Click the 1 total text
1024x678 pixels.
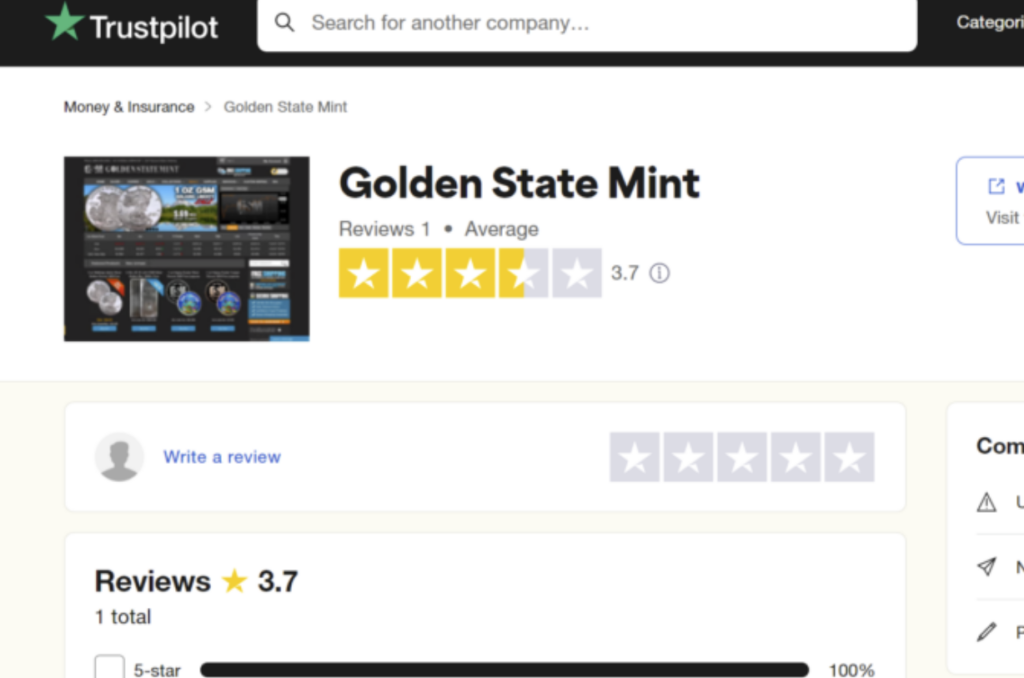pyautogui.click(x=123, y=617)
